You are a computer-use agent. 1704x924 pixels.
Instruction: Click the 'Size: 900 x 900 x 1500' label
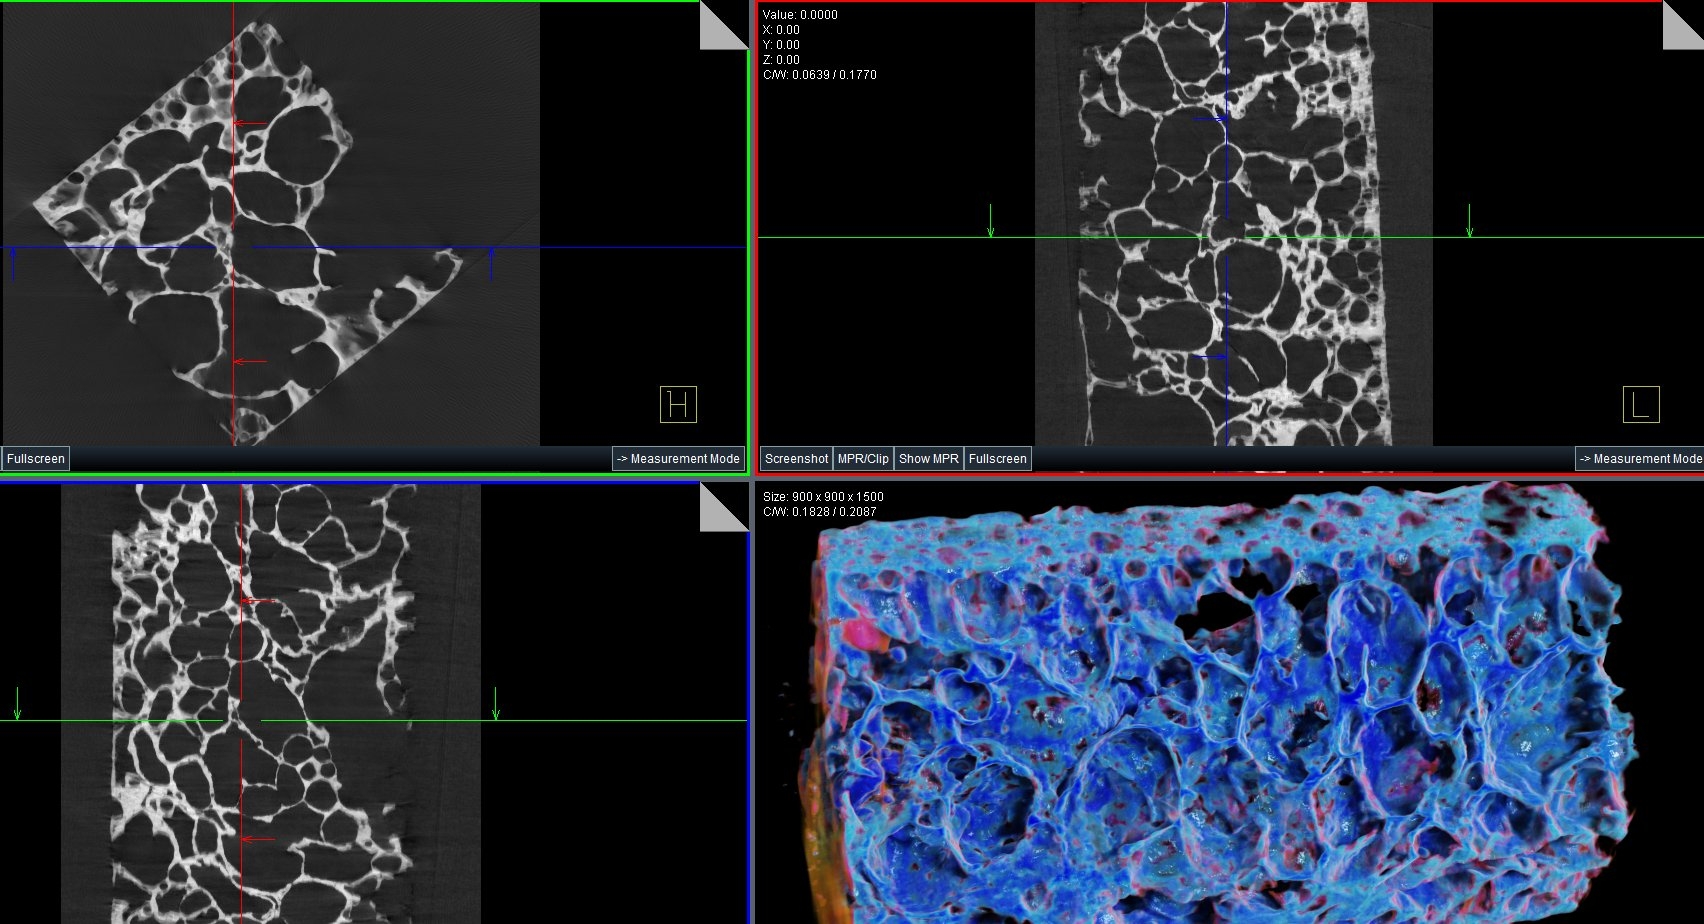[823, 497]
